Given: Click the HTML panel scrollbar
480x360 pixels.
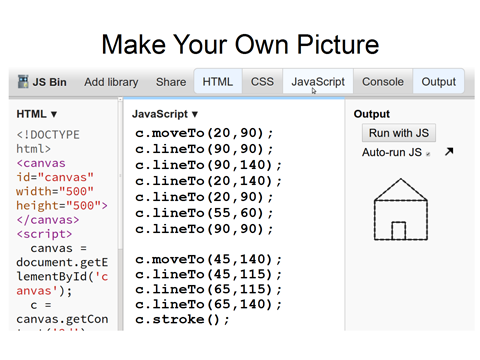Looking at the screenshot, I should (x=120, y=213).
